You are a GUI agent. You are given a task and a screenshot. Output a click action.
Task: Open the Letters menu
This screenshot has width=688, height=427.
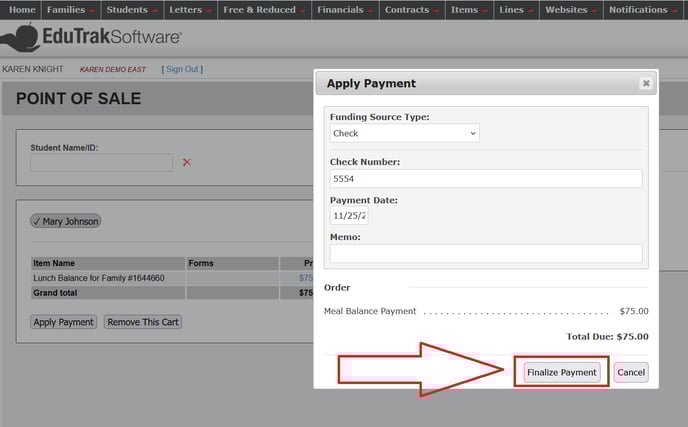coord(189,10)
